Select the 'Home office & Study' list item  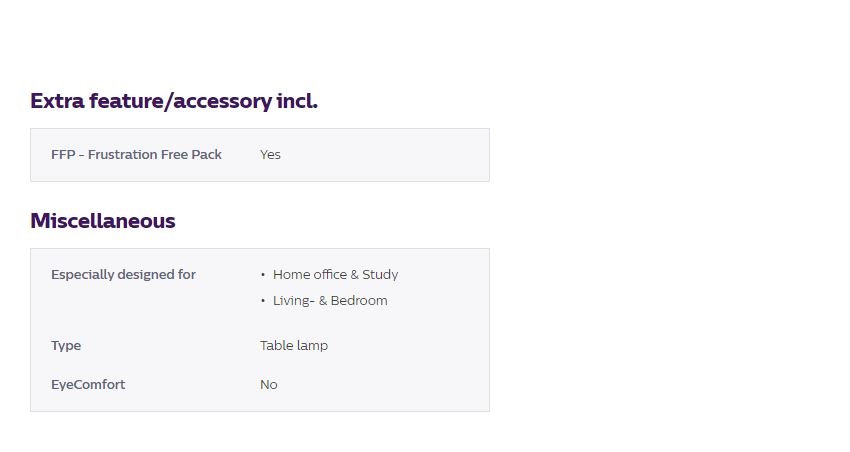[335, 275]
